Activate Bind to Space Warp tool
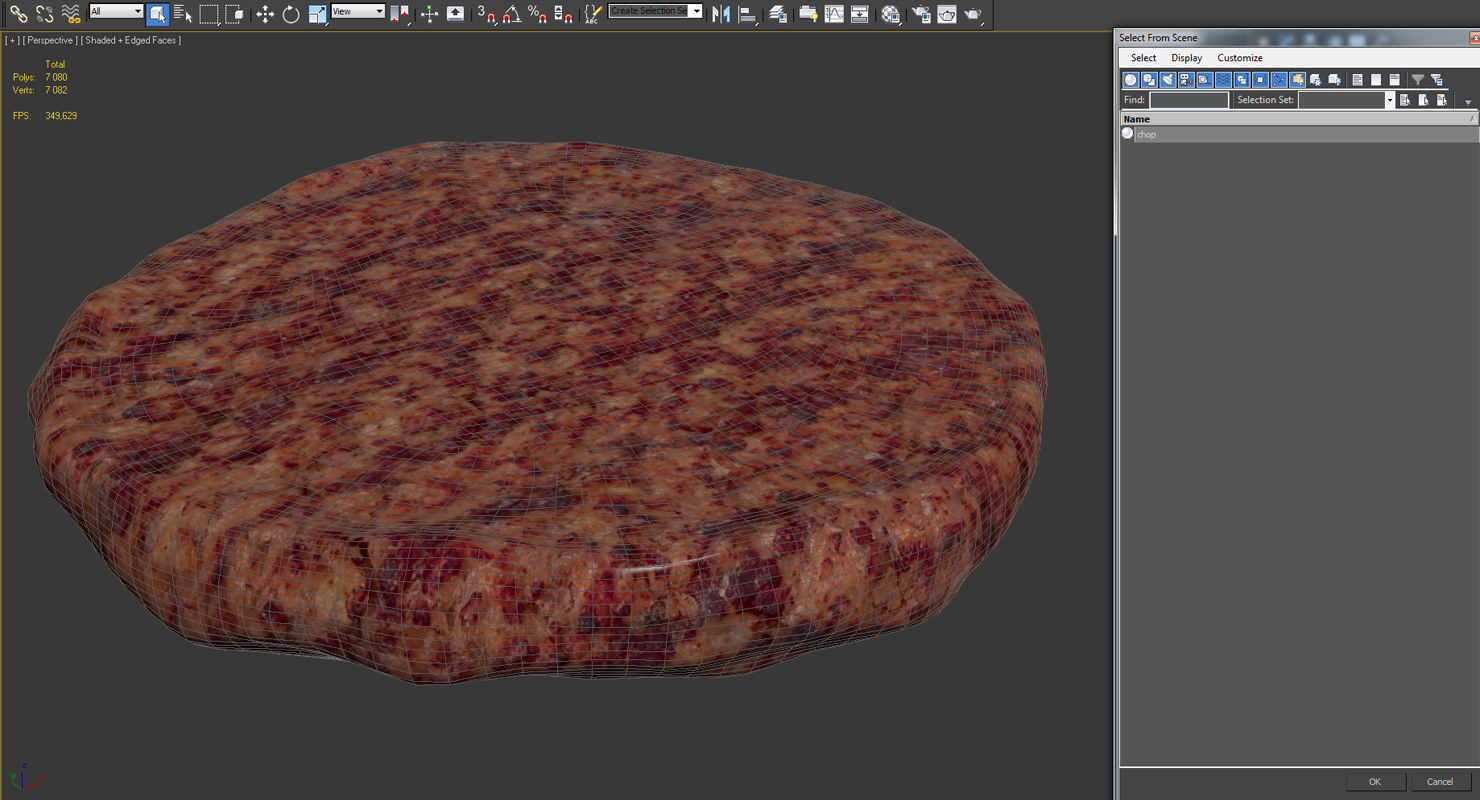1480x800 pixels. point(71,14)
